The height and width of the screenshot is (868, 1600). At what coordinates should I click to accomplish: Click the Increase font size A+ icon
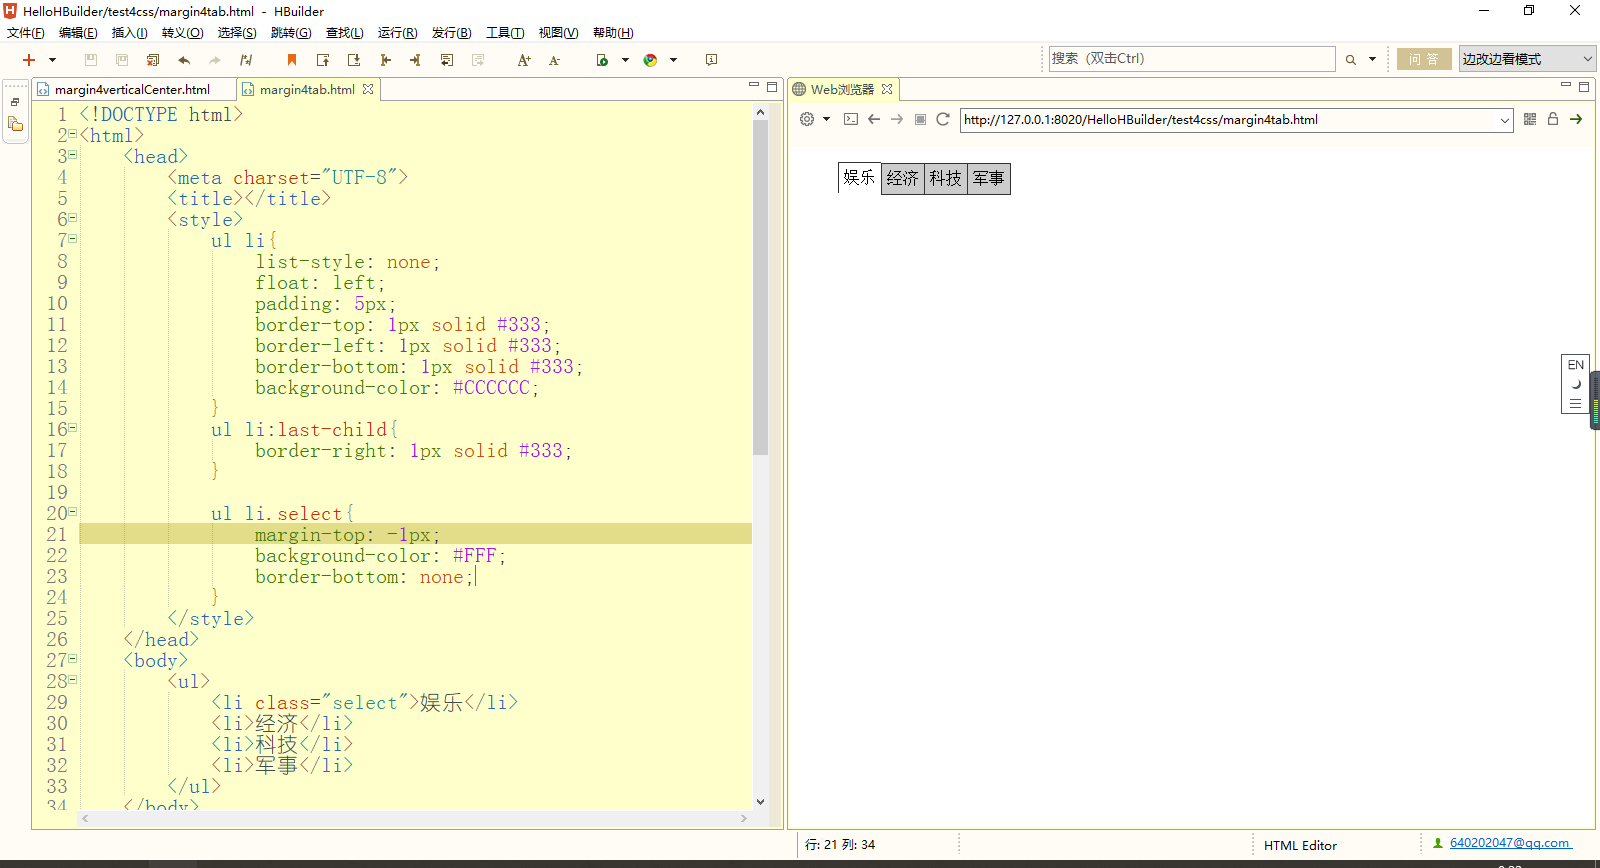(524, 60)
